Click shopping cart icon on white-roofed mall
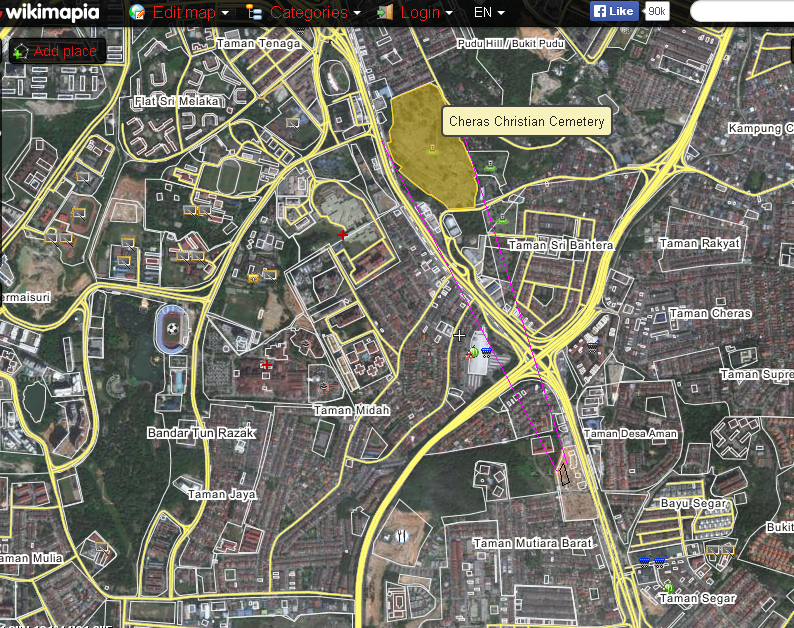Screen dimensions: 794x628 point(486,350)
